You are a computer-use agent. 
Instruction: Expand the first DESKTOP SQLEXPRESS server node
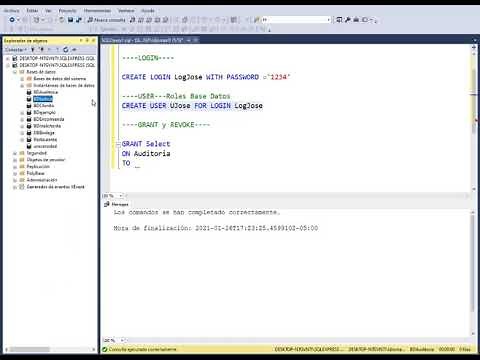(x=8, y=58)
